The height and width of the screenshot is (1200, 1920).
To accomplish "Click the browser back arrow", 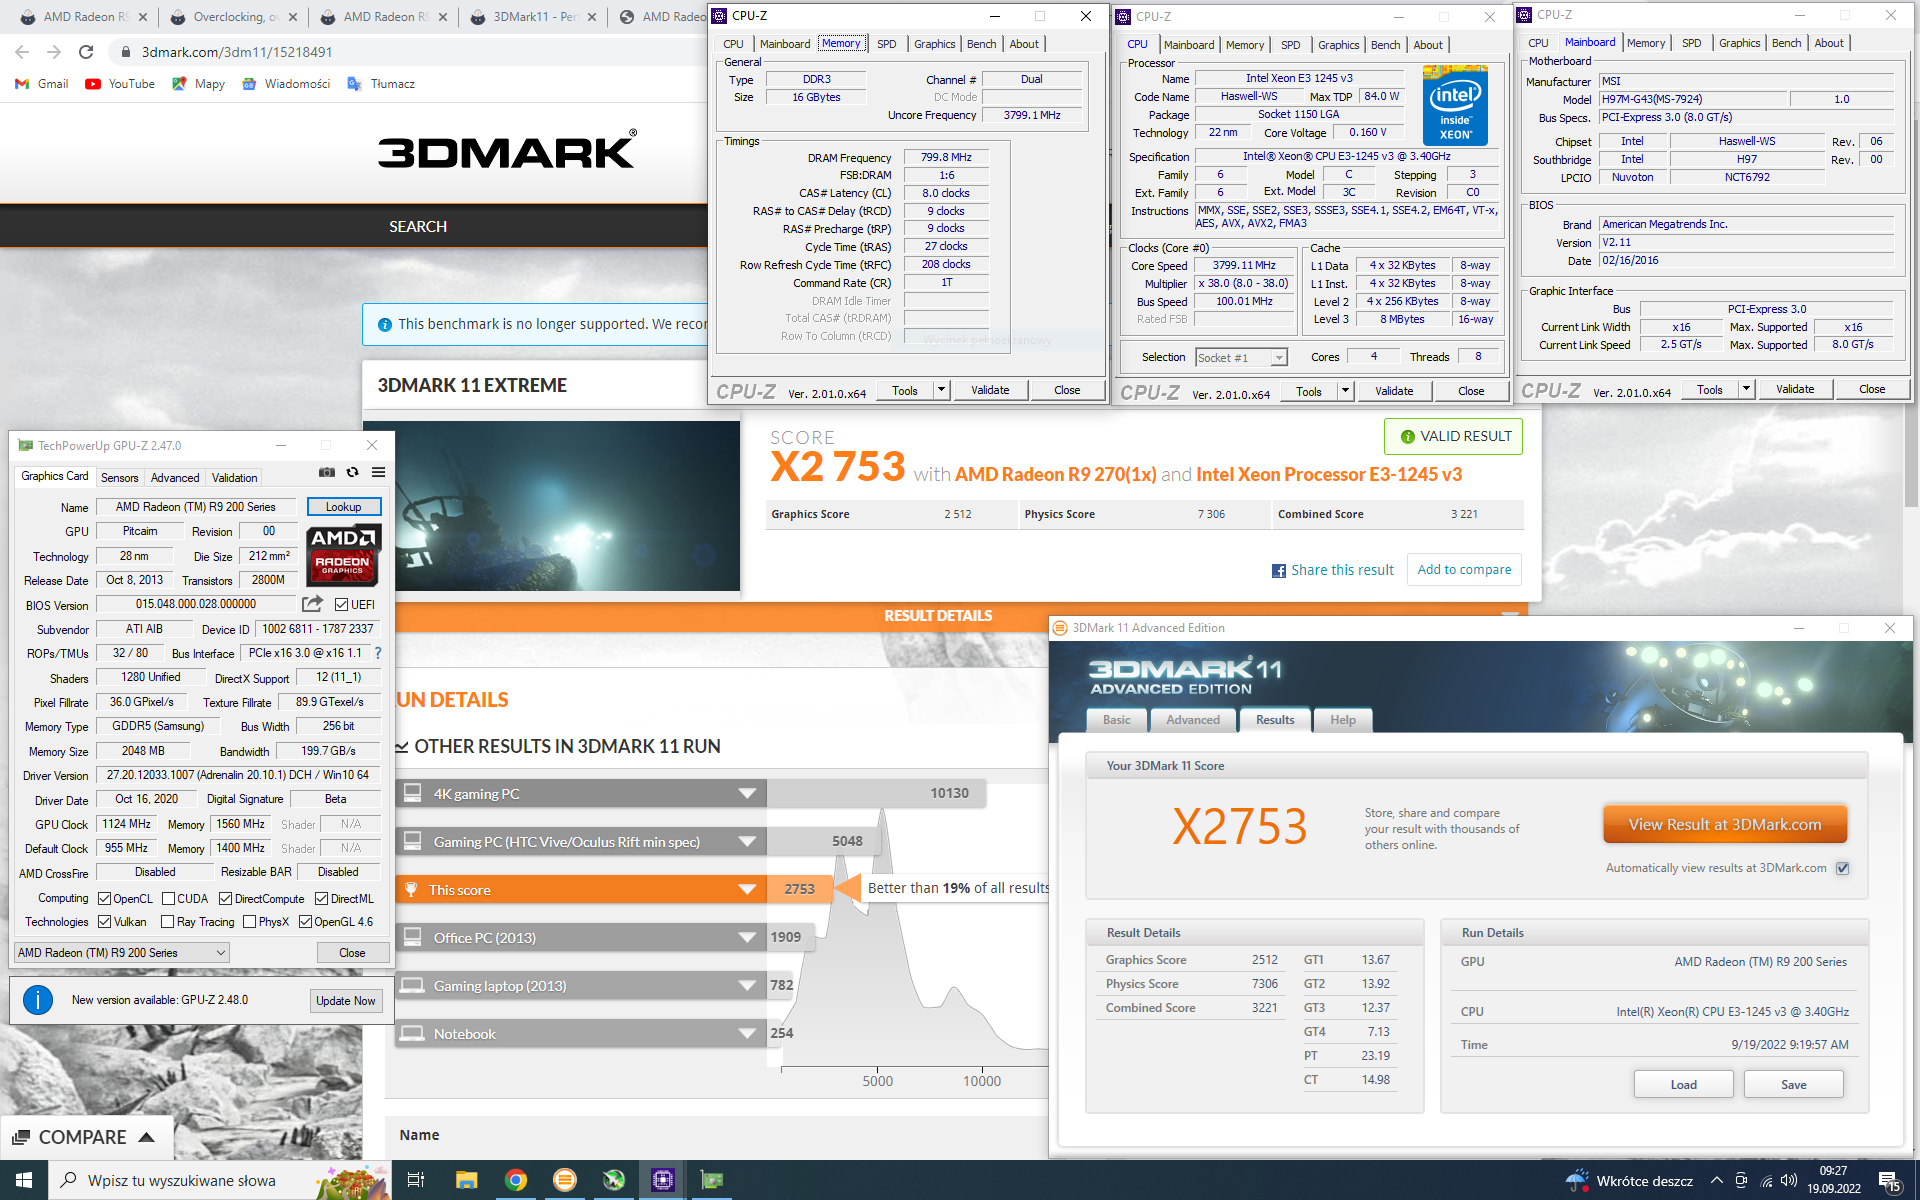I will click(22, 52).
